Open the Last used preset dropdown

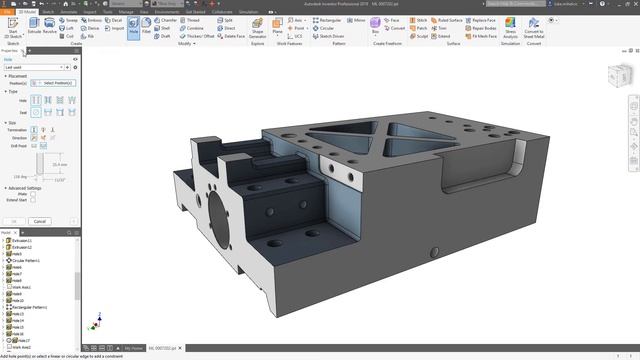point(34,67)
